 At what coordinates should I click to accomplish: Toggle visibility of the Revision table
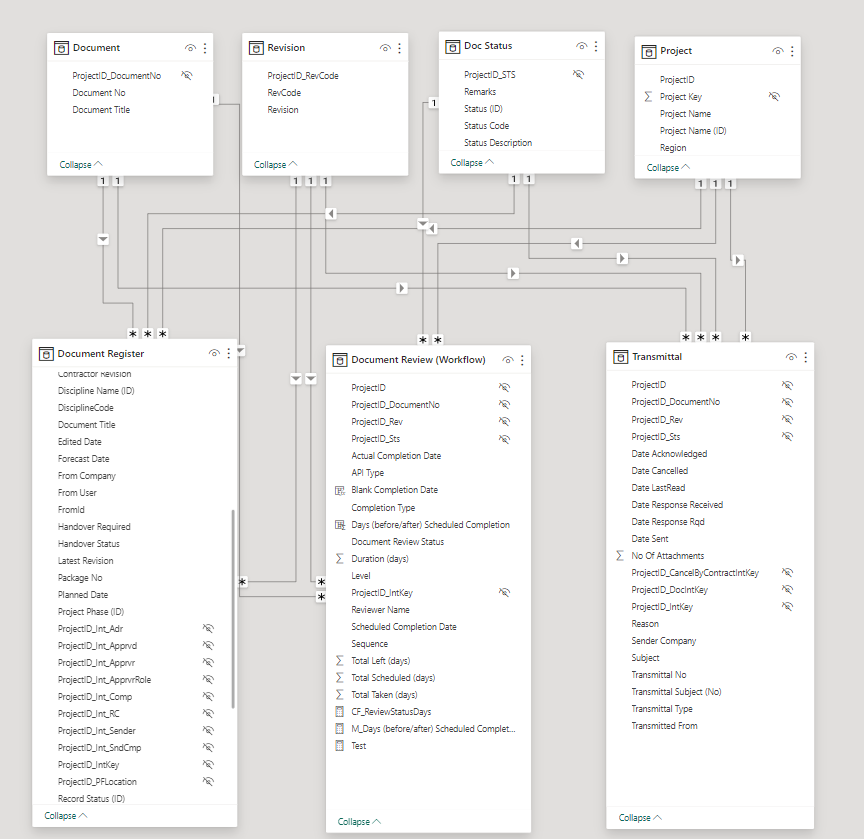[x=385, y=48]
